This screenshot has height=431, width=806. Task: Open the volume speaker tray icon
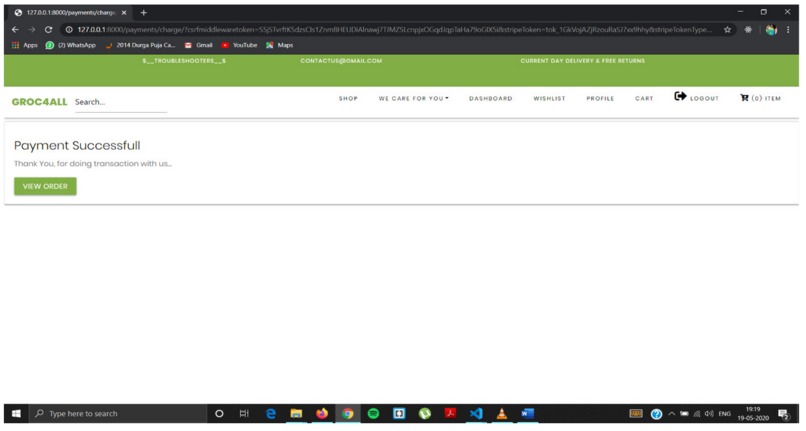coord(709,414)
